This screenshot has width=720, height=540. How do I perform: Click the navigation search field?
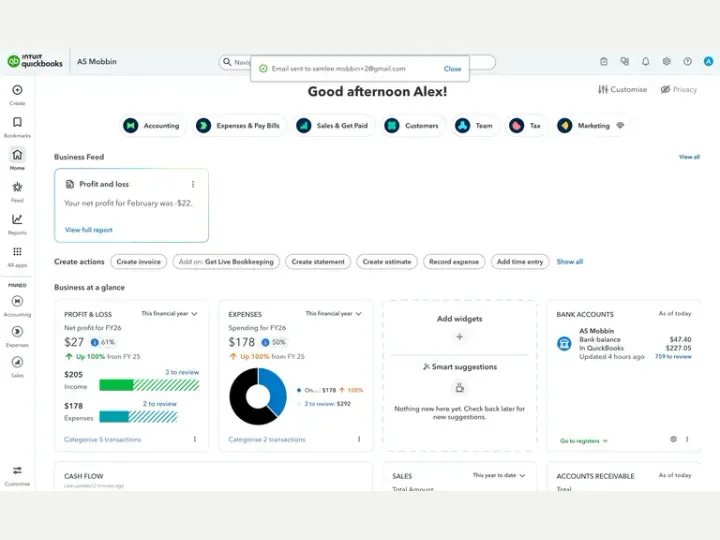(357, 62)
